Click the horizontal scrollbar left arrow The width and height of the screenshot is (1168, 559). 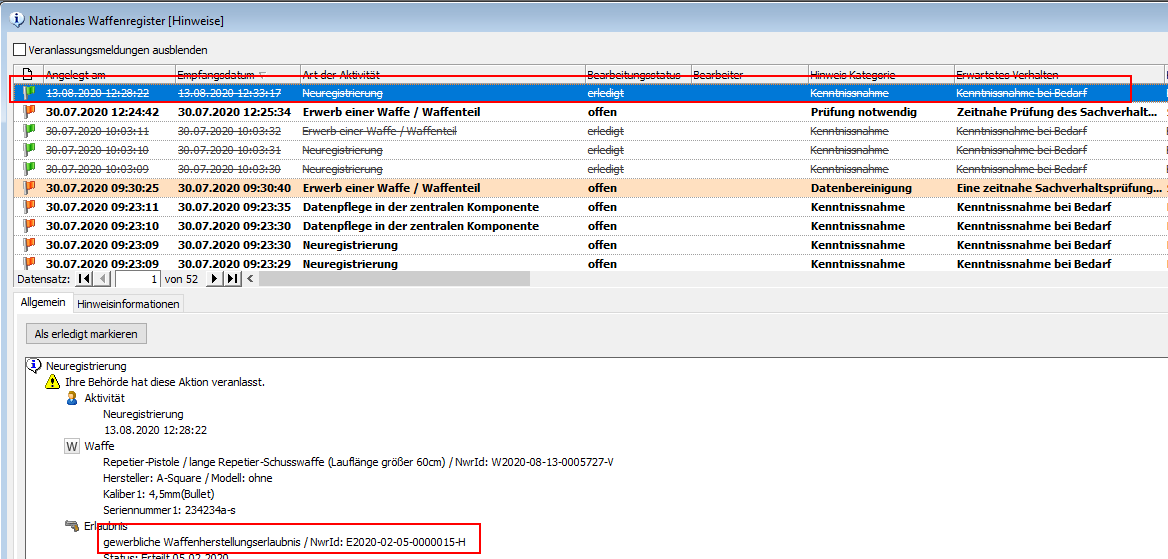251,279
